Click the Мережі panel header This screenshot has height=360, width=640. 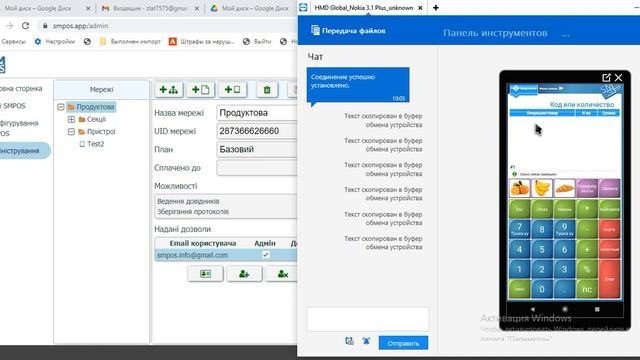(101, 89)
